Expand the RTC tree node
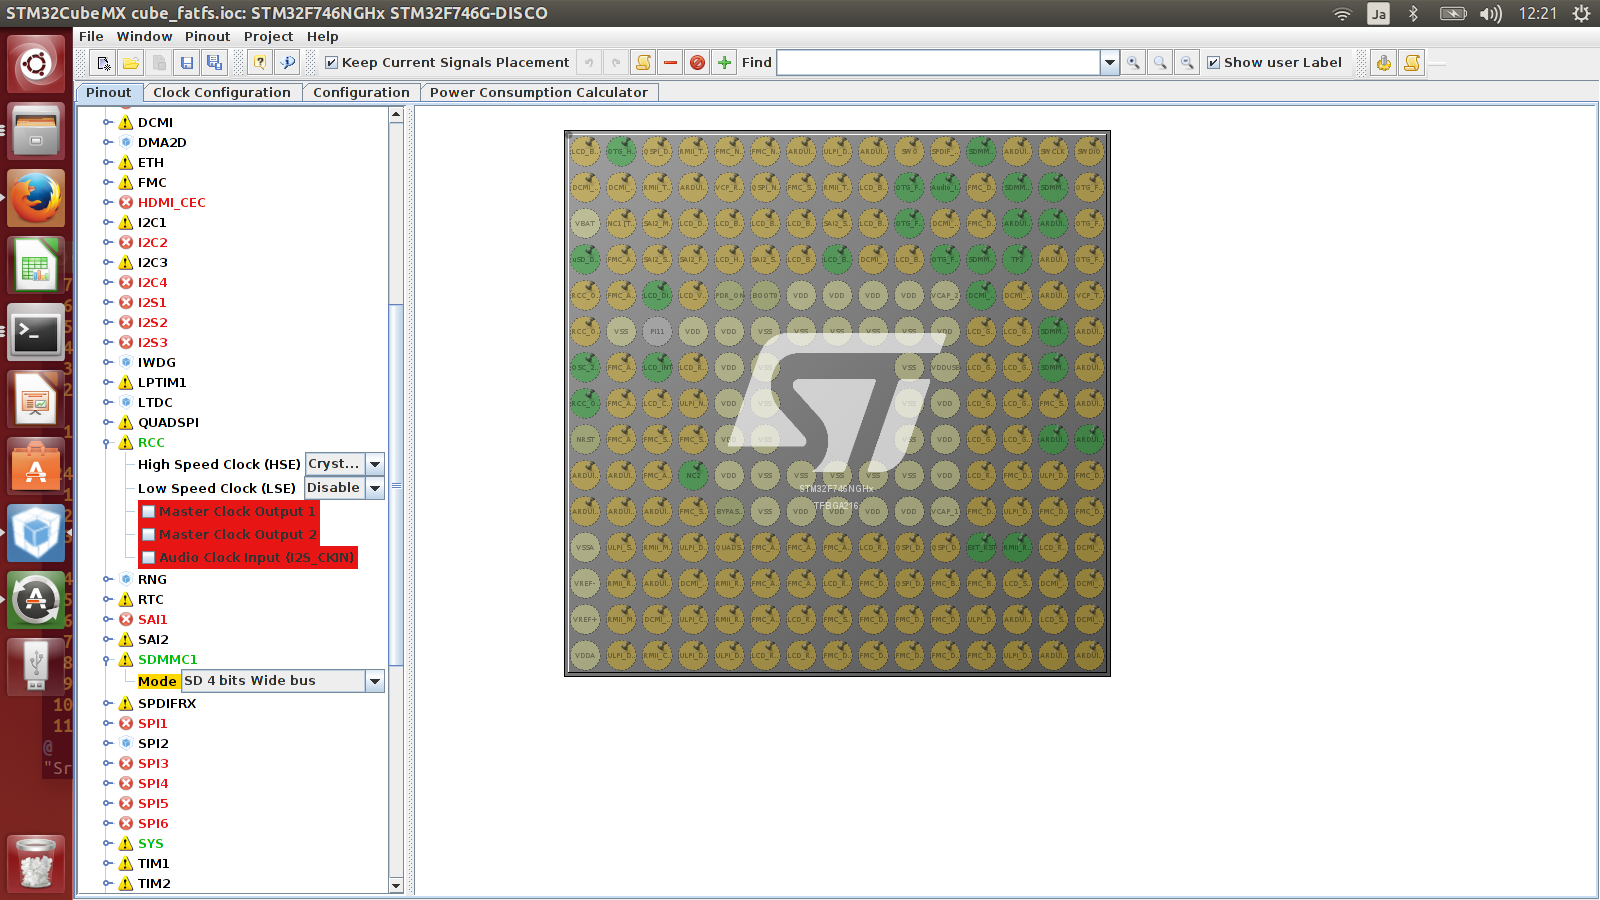Viewport: 1600px width, 900px height. tap(107, 600)
